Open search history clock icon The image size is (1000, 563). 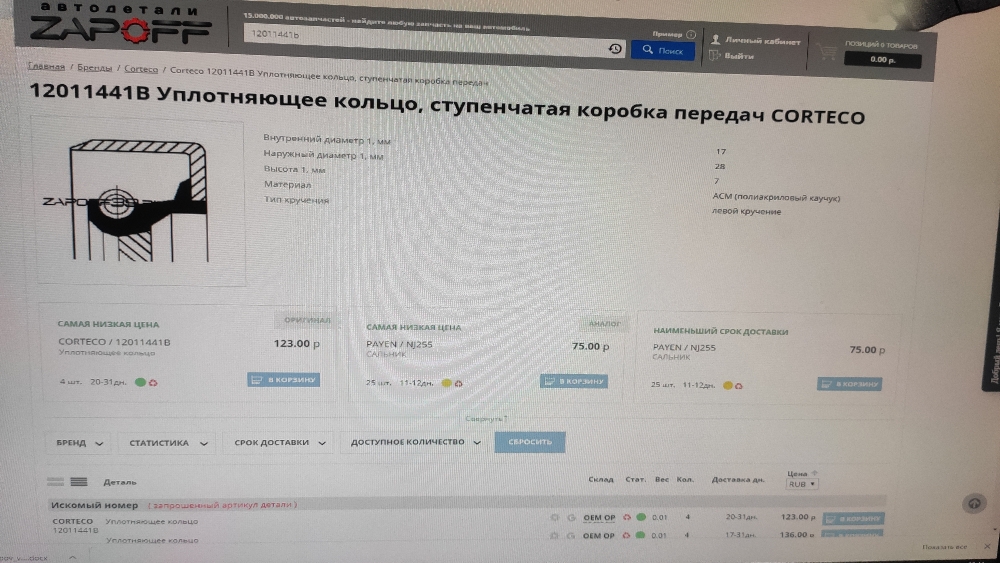click(x=615, y=48)
